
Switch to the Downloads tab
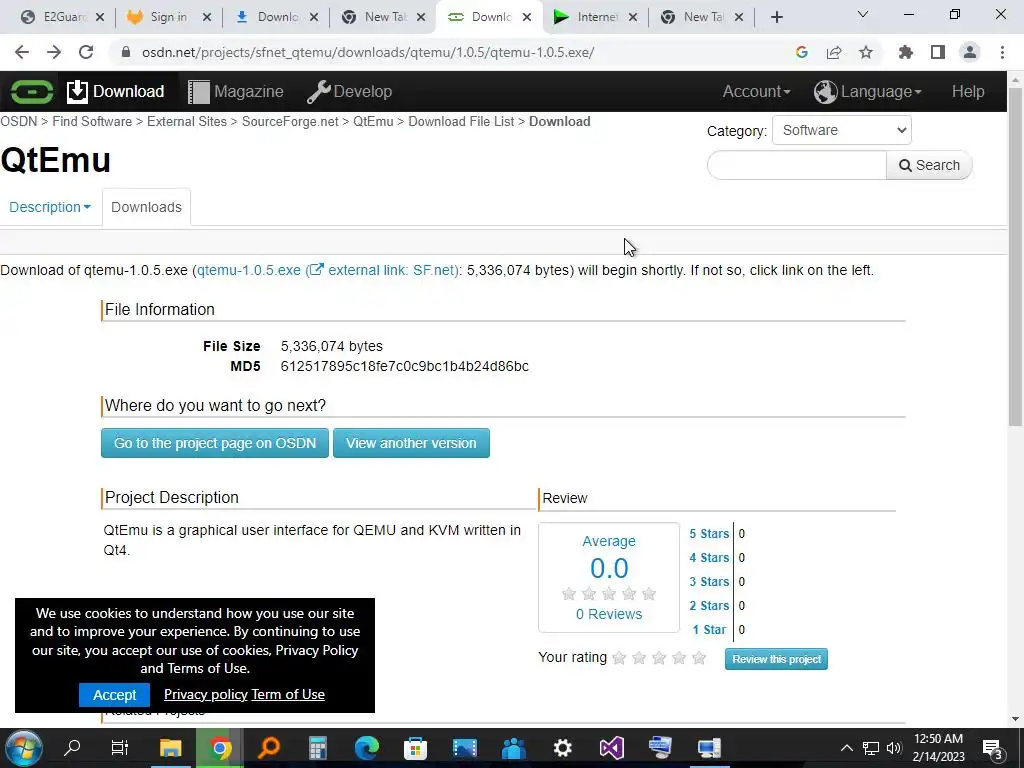click(x=146, y=207)
